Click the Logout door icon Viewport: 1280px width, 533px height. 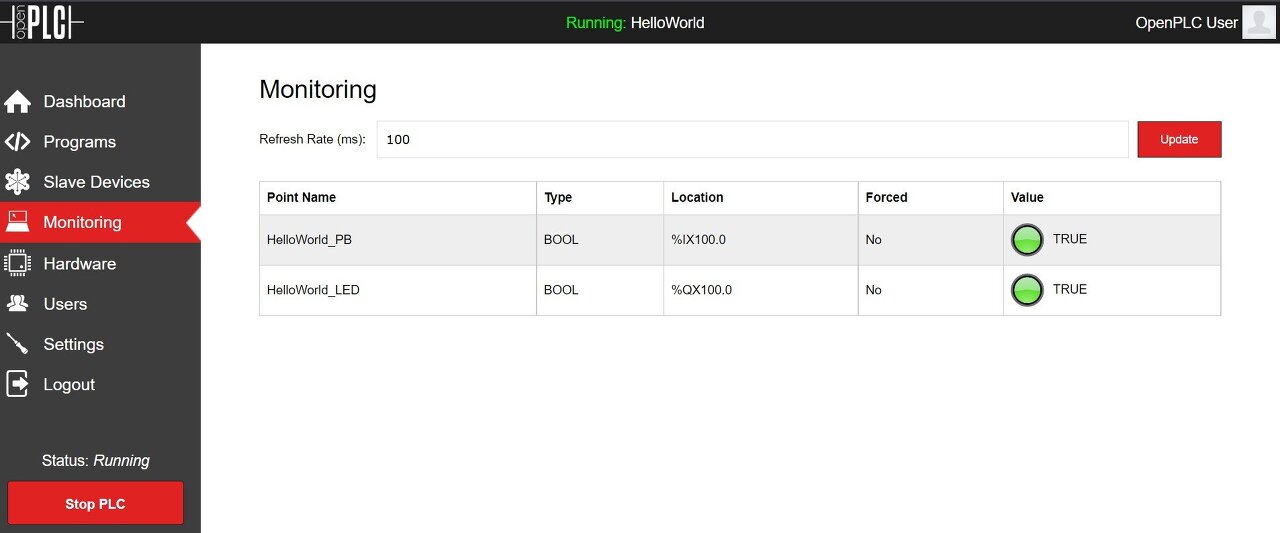point(17,384)
